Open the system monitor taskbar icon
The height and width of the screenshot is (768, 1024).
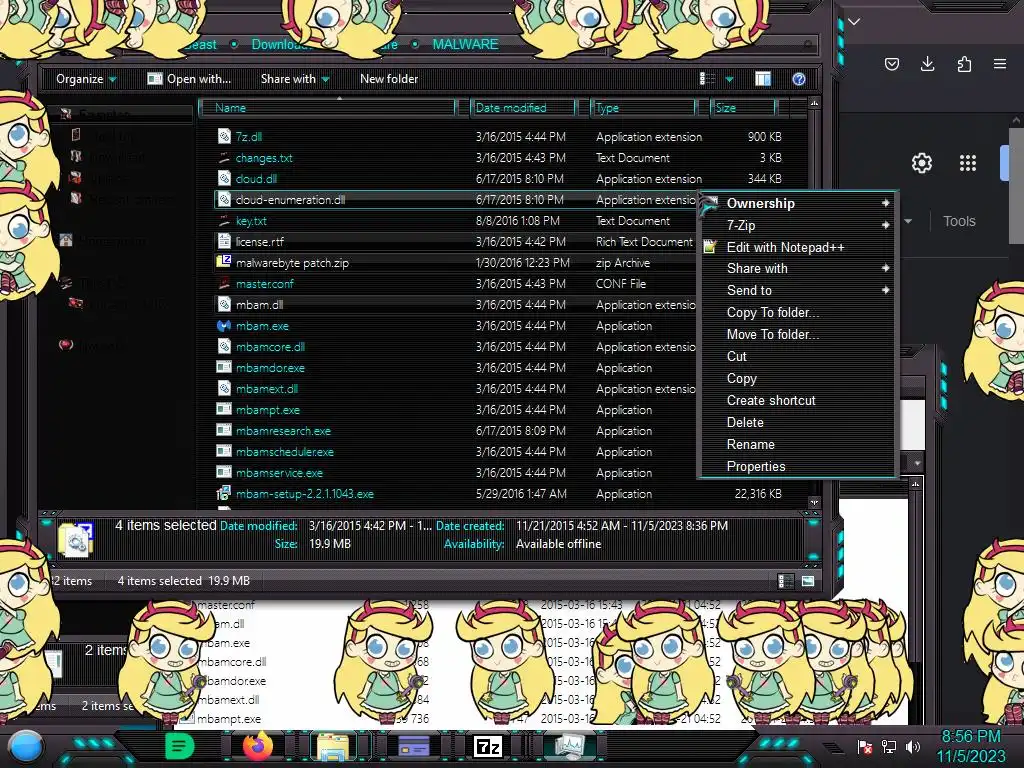(x=570, y=746)
